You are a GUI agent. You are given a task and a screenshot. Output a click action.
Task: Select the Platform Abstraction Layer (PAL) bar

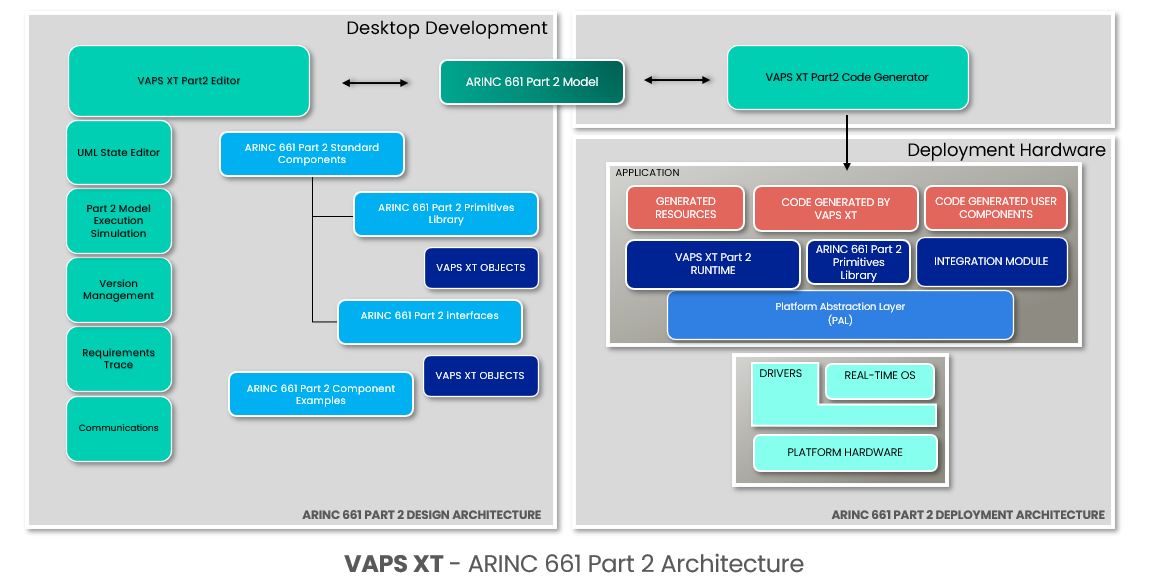pos(840,315)
